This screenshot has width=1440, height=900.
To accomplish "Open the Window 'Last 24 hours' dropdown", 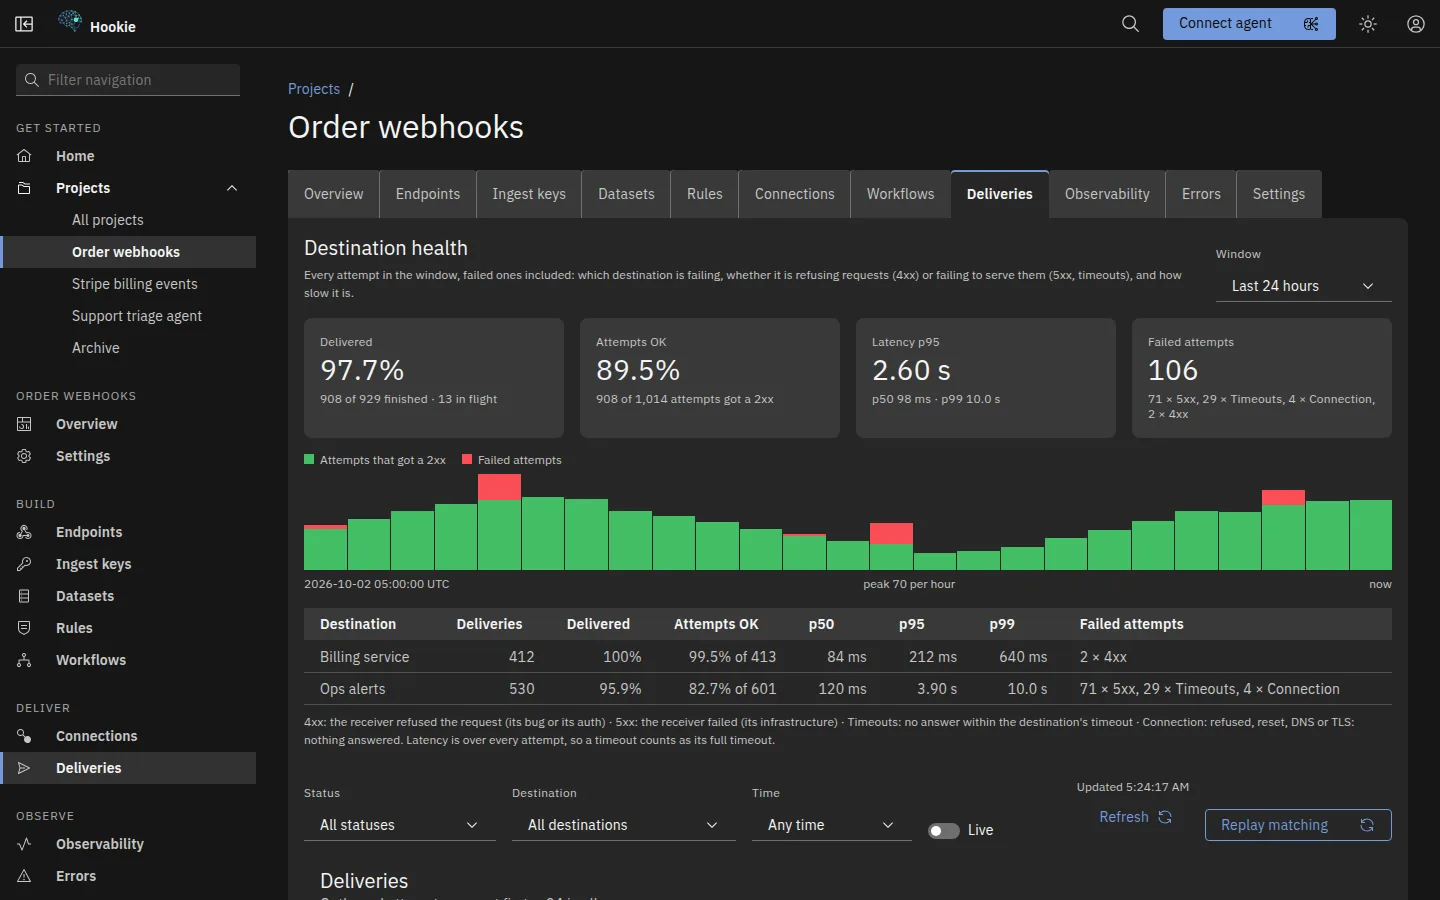I will pyautogui.click(x=1304, y=286).
